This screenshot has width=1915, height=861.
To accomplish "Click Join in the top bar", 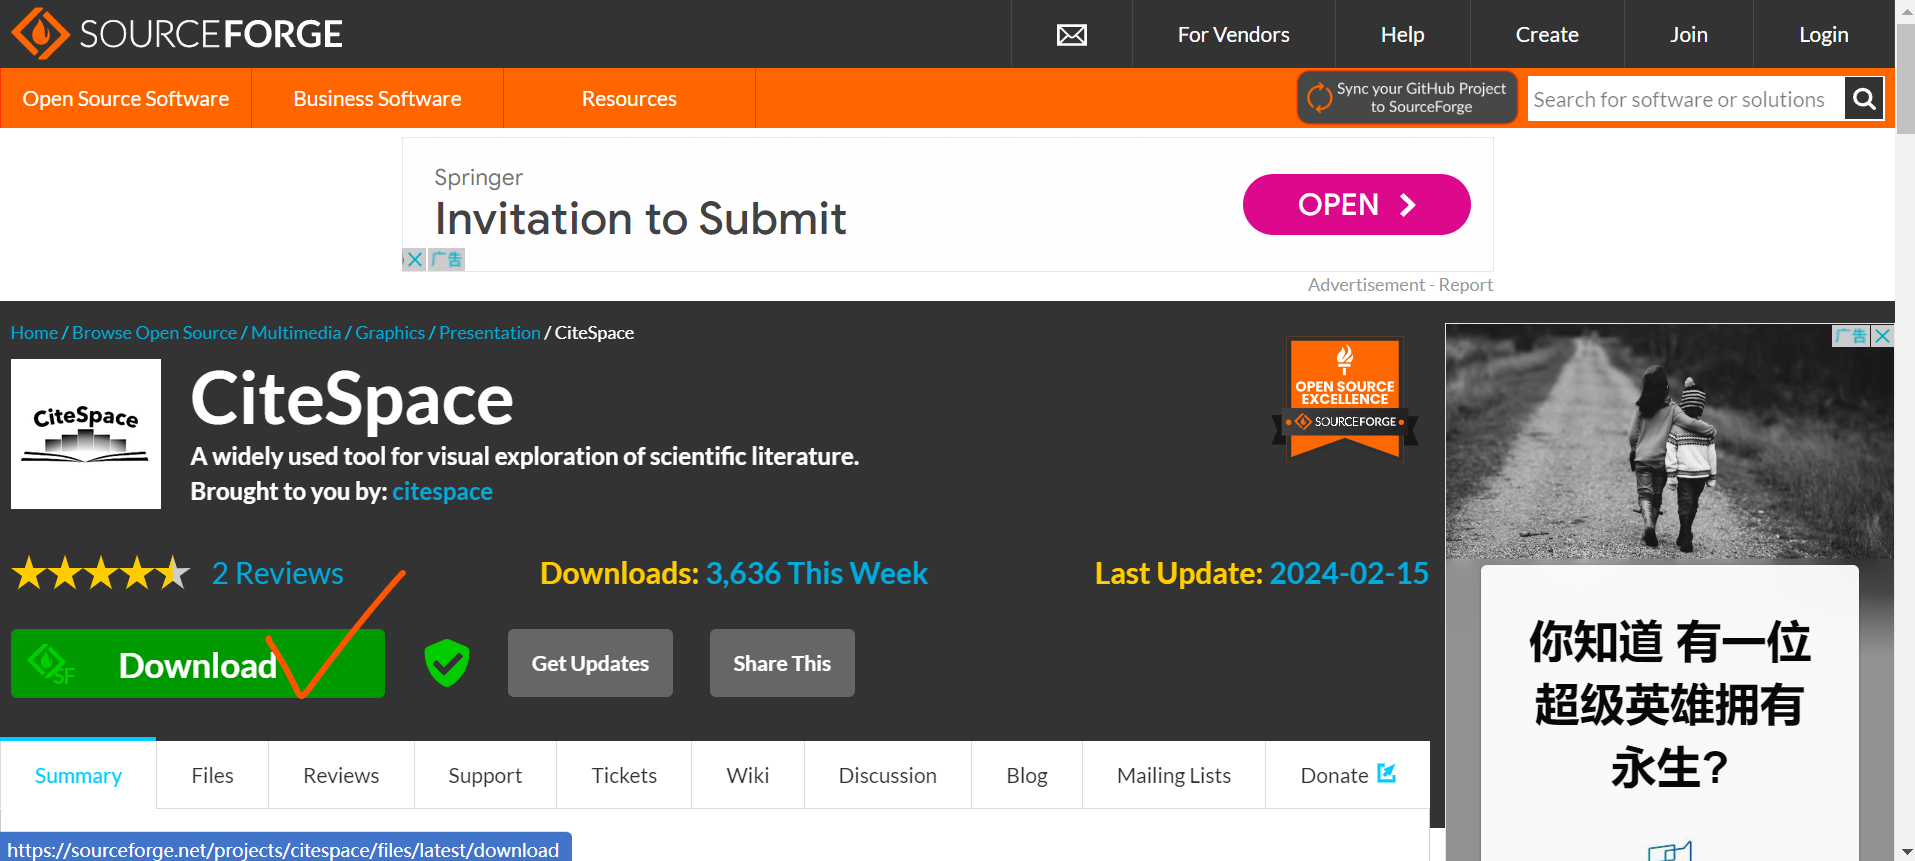I will (1688, 35).
